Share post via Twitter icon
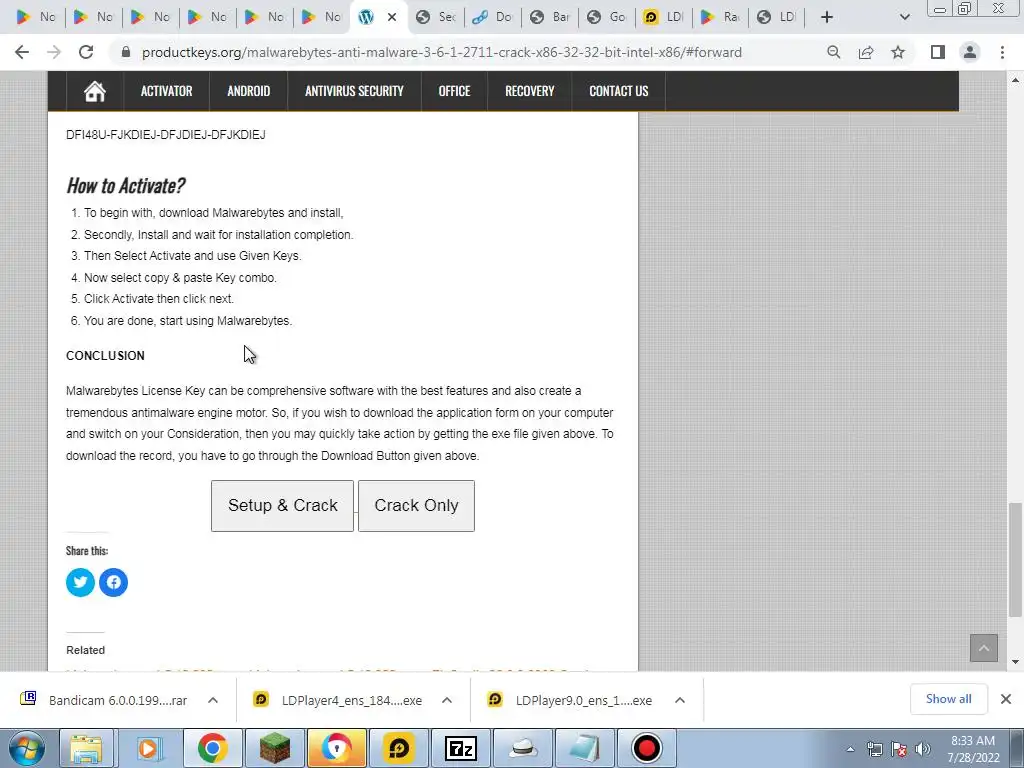1024x768 pixels. [x=80, y=582]
